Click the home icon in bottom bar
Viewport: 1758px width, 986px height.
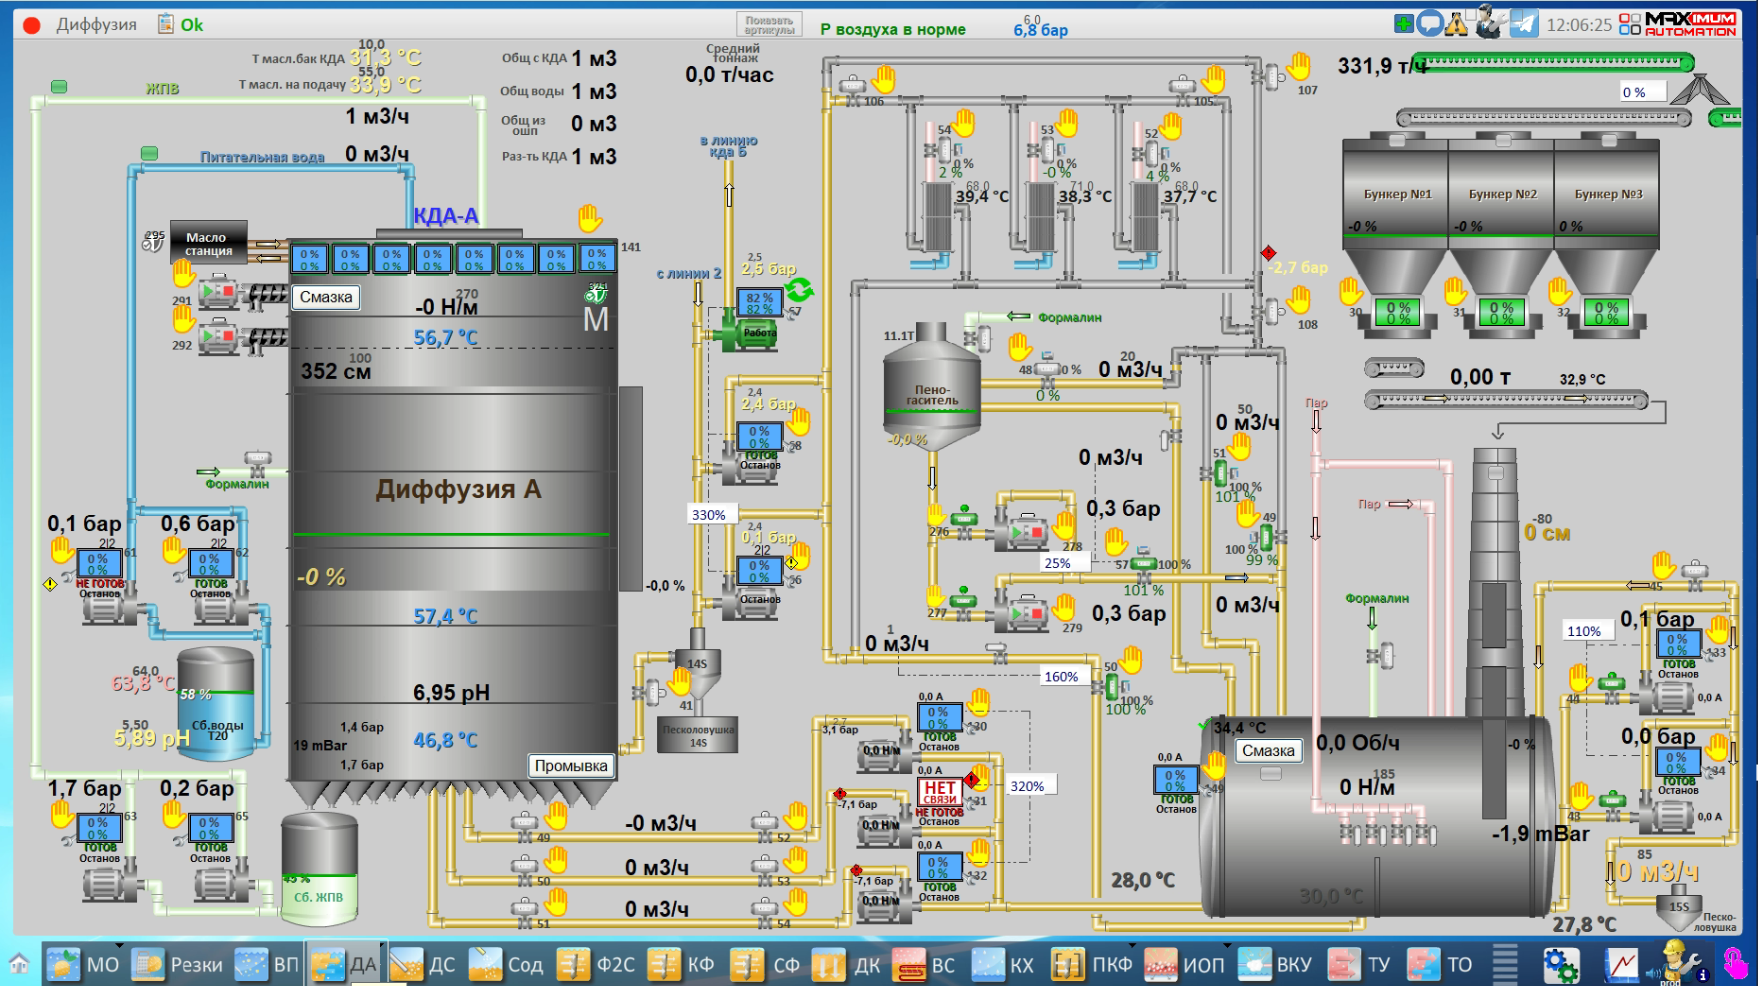tap(19, 965)
